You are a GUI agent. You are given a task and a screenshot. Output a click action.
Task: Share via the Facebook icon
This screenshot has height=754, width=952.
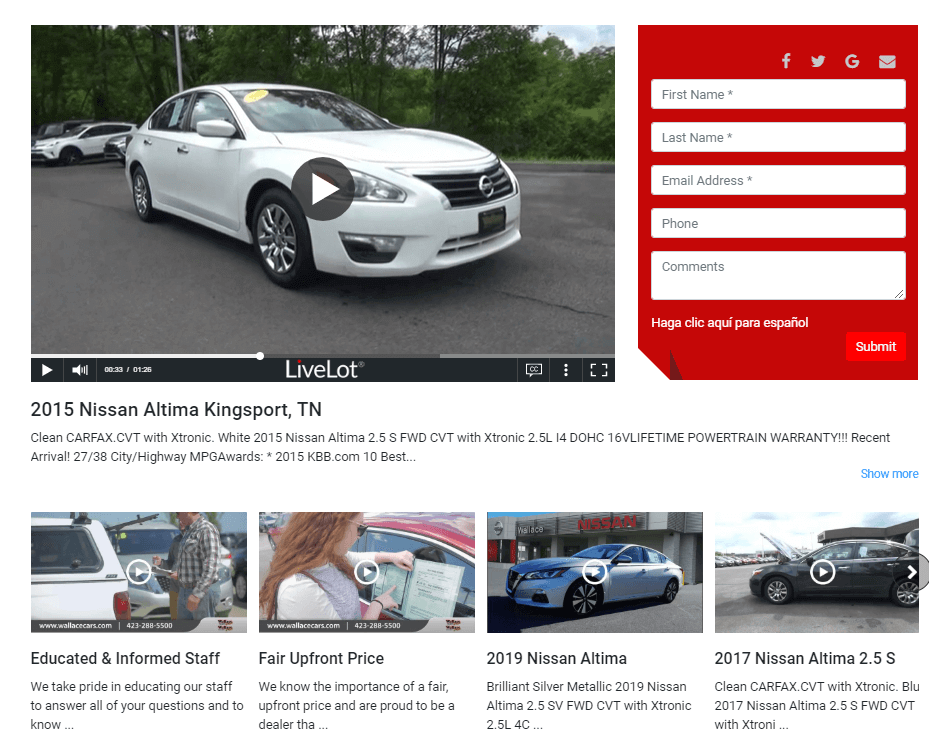coord(786,61)
